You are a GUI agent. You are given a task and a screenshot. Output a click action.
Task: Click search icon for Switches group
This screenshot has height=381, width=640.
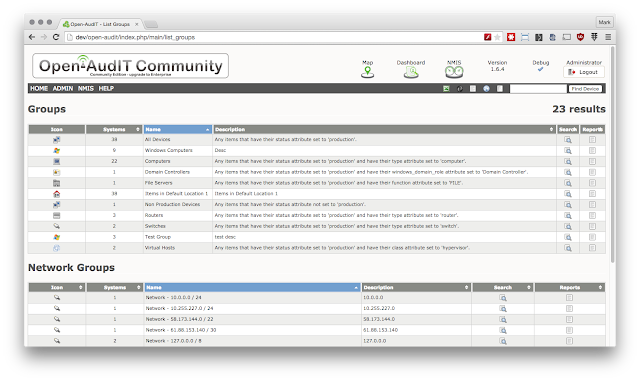tap(568, 226)
